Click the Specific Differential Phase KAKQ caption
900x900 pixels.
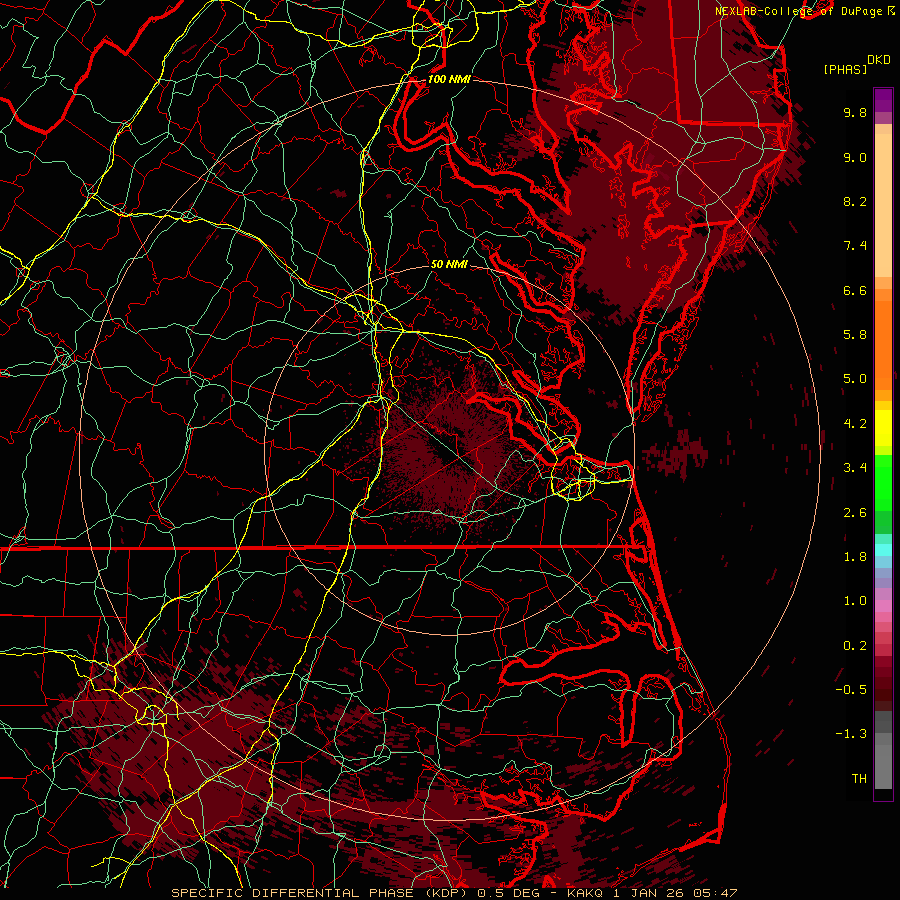click(x=454, y=893)
